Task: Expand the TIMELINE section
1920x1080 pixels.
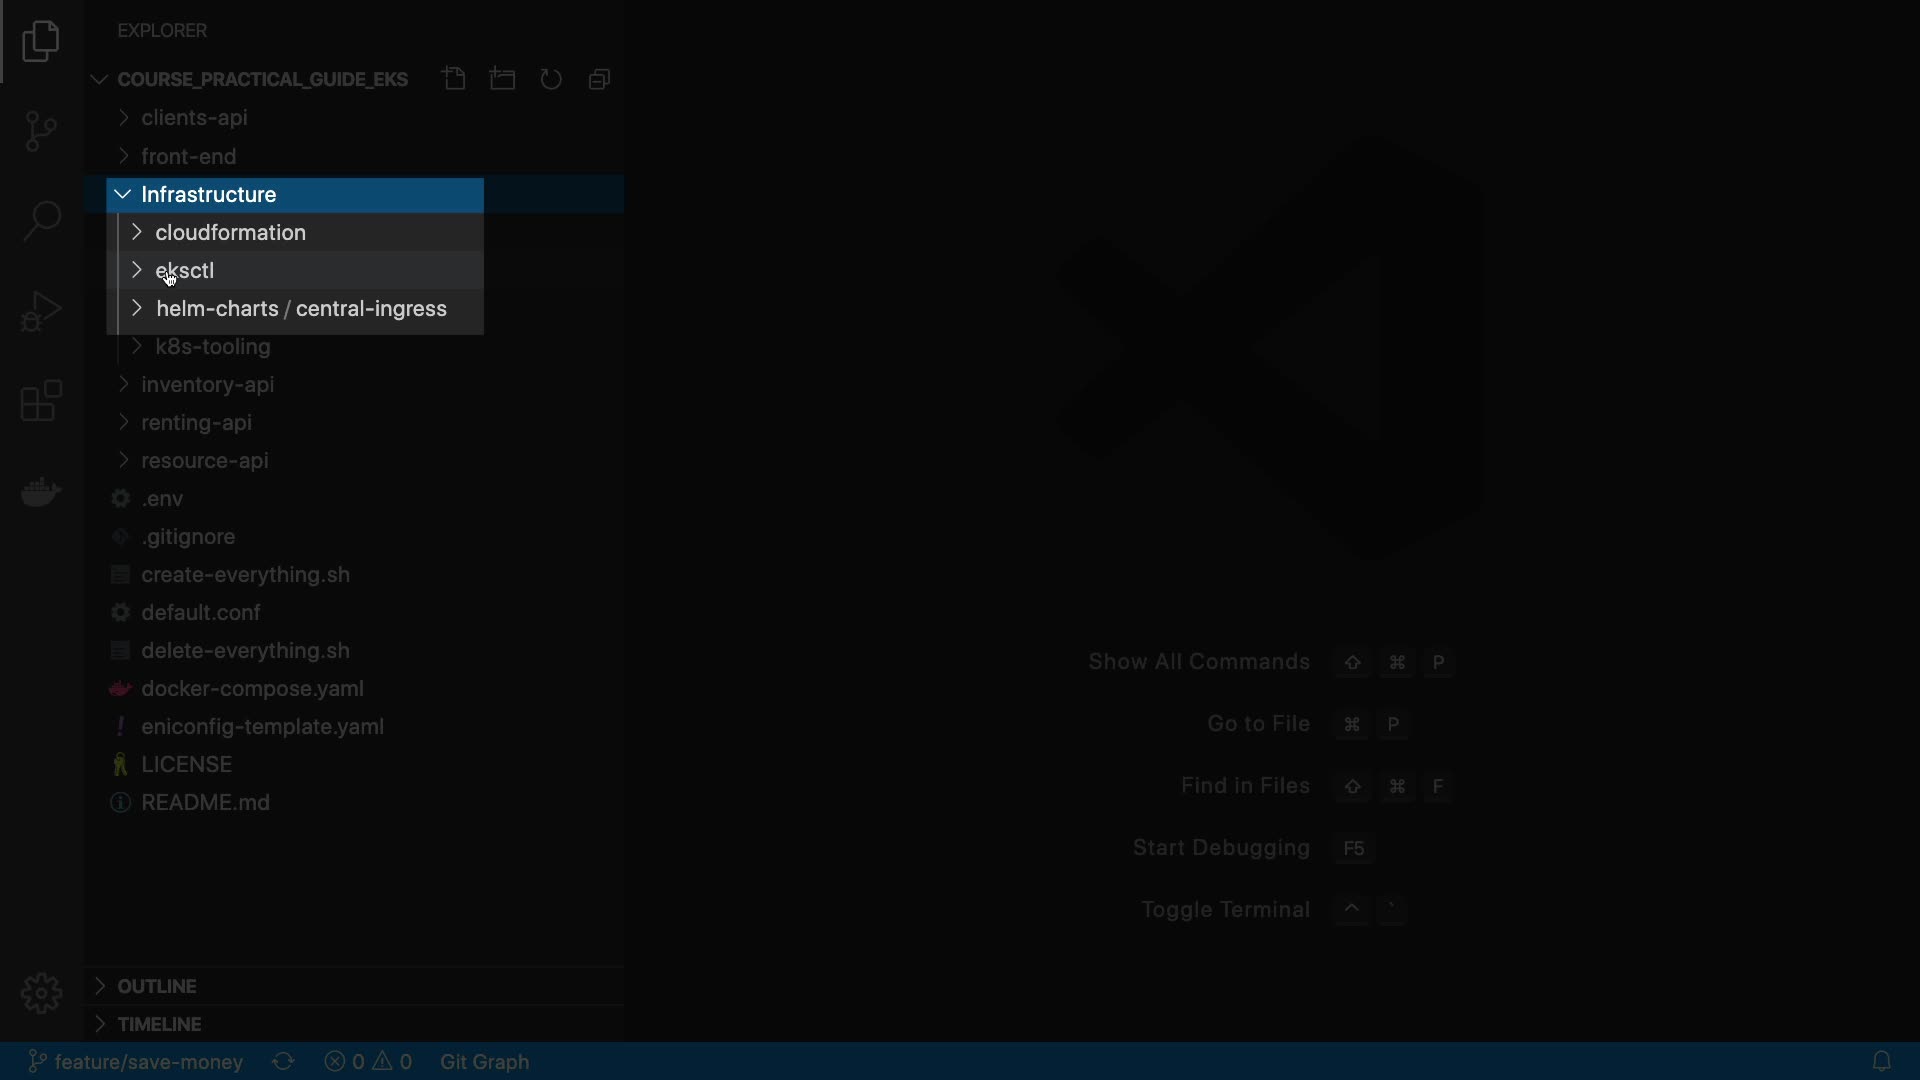Action: (159, 1024)
